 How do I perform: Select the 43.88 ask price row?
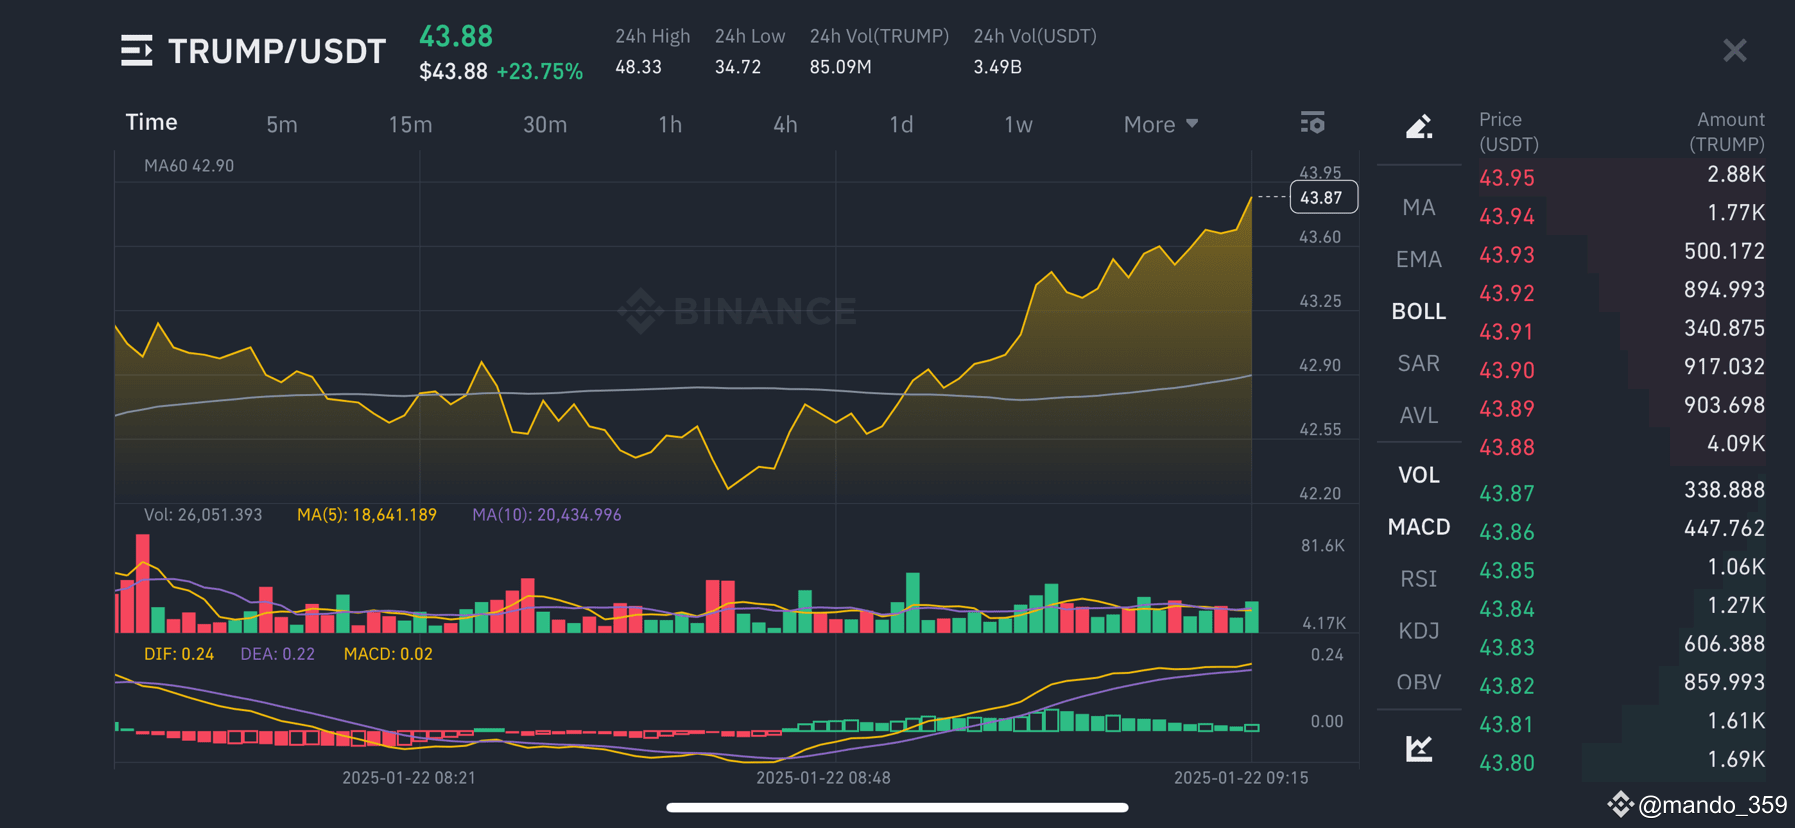1622,446
